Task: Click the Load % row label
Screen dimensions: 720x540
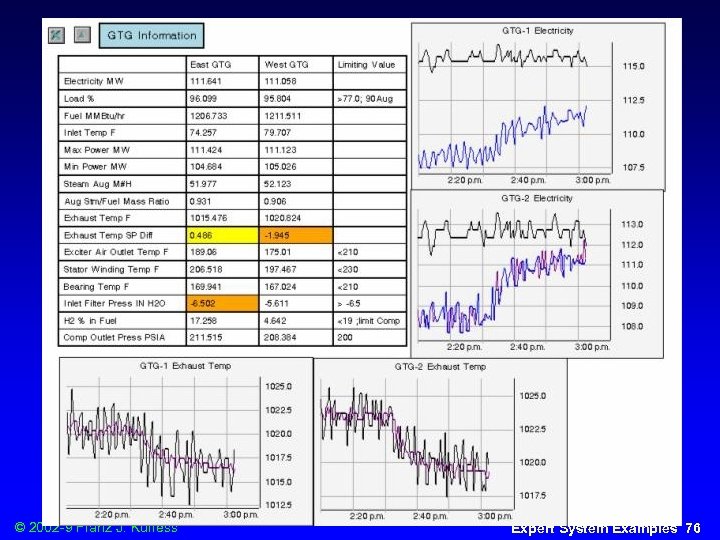Action: click(79, 99)
